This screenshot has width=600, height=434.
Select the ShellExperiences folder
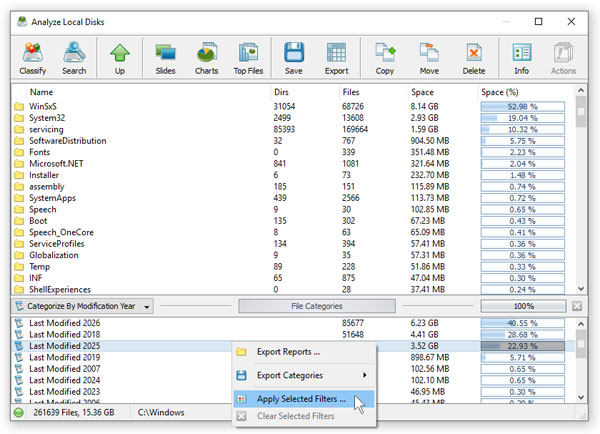[293, 290]
